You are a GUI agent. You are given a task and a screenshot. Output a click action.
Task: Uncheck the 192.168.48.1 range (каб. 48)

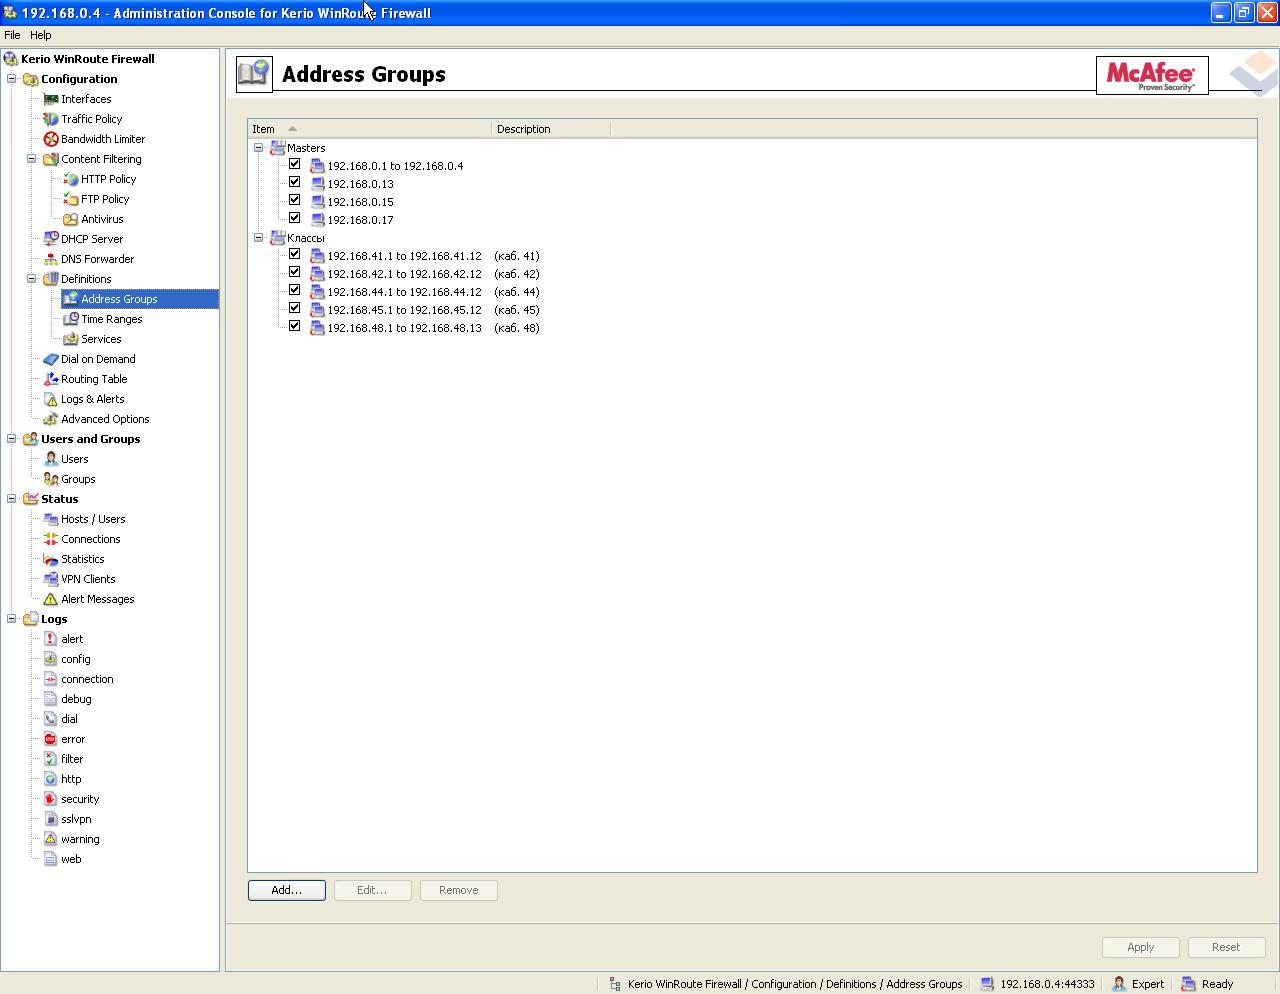pyautogui.click(x=295, y=326)
